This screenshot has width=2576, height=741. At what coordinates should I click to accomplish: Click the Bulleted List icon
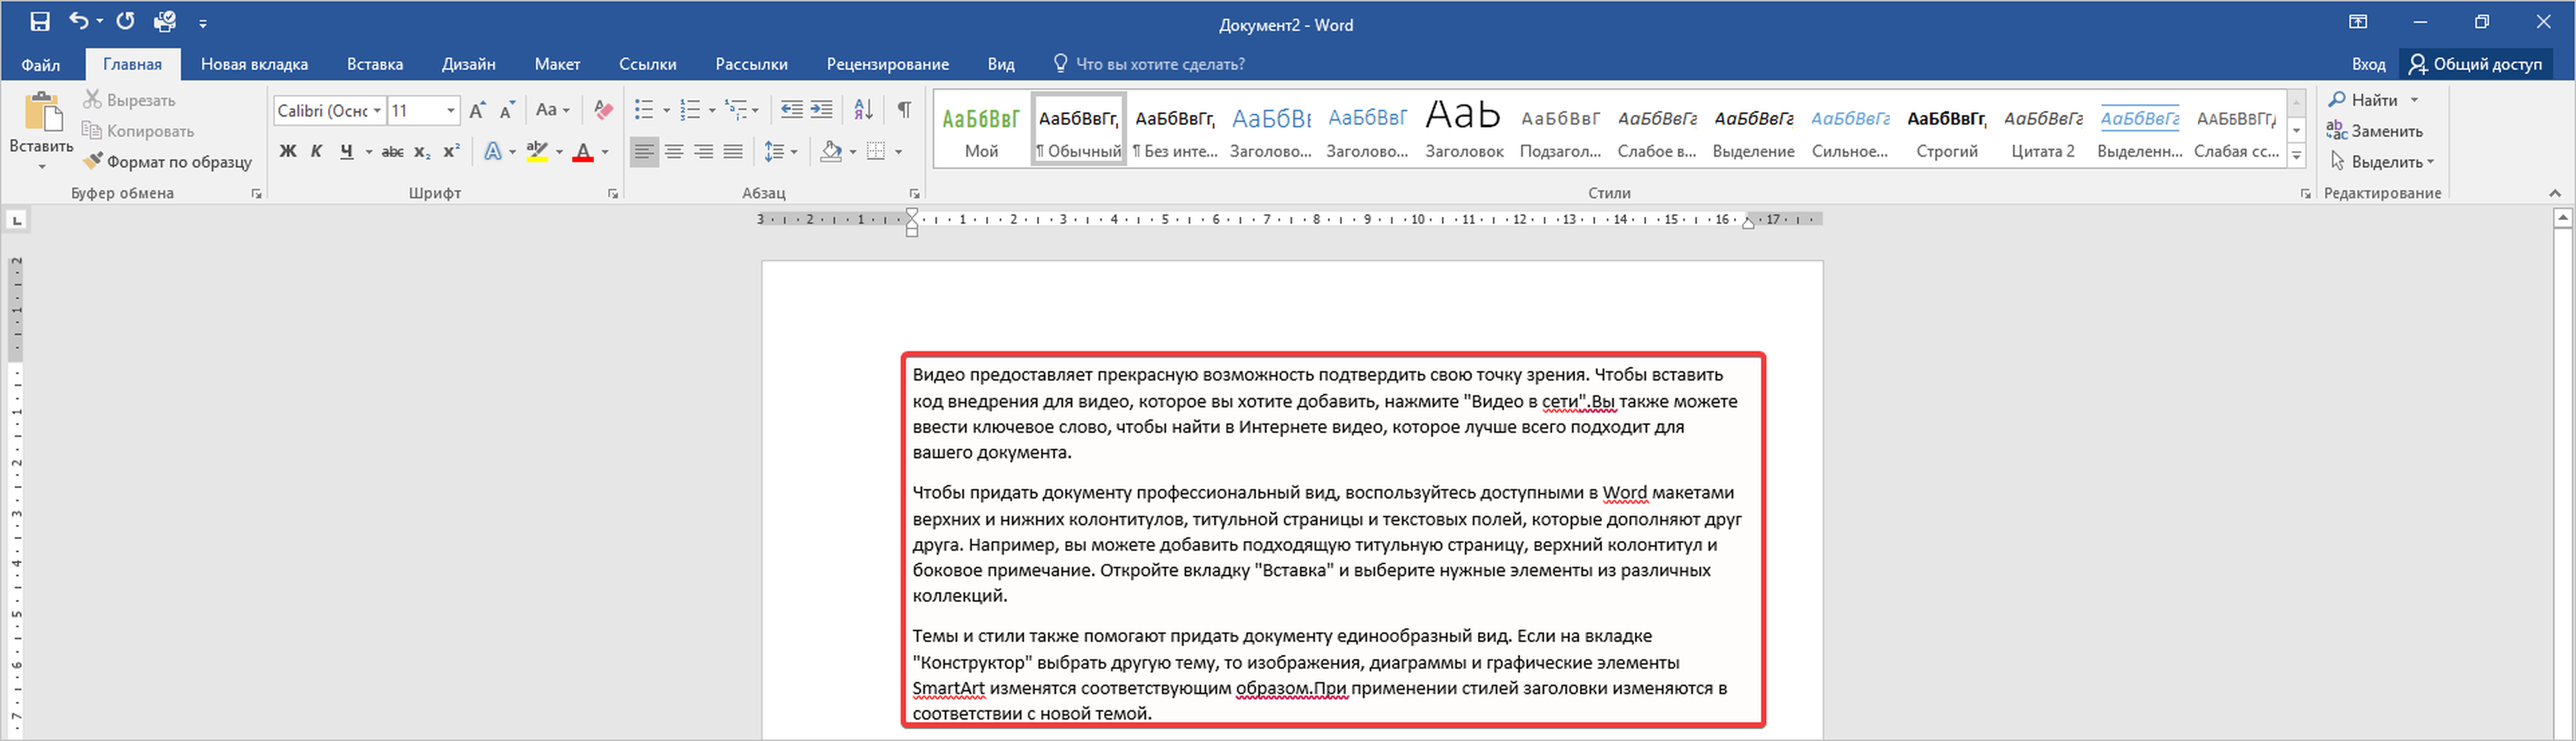[x=644, y=109]
